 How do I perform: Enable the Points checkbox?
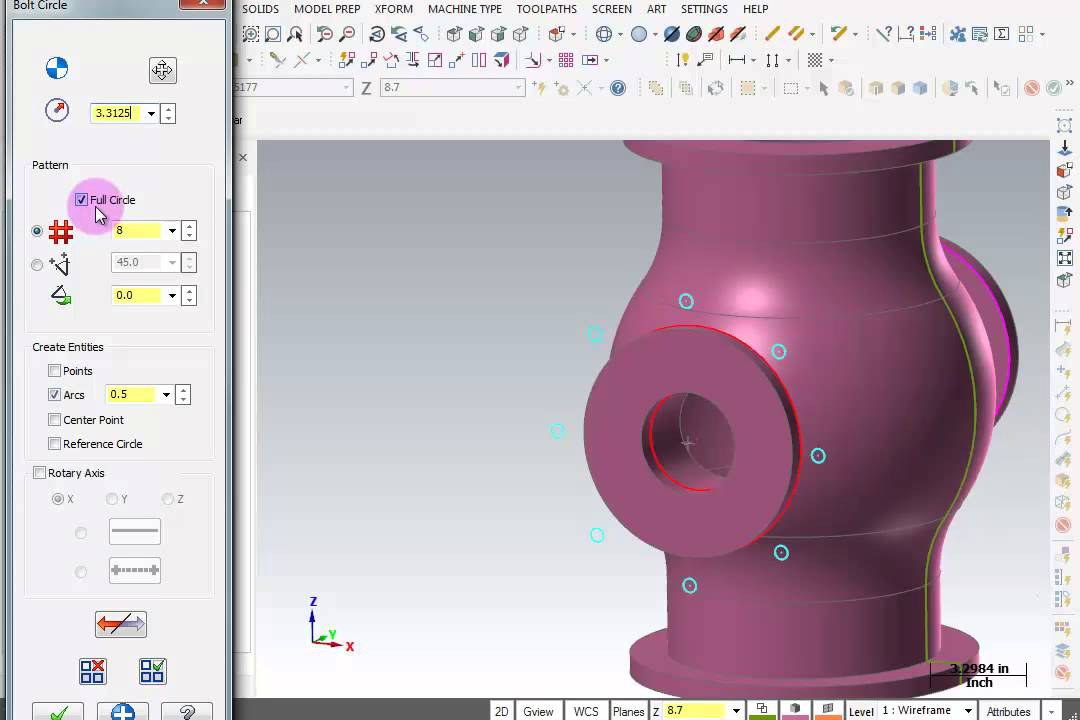click(54, 371)
